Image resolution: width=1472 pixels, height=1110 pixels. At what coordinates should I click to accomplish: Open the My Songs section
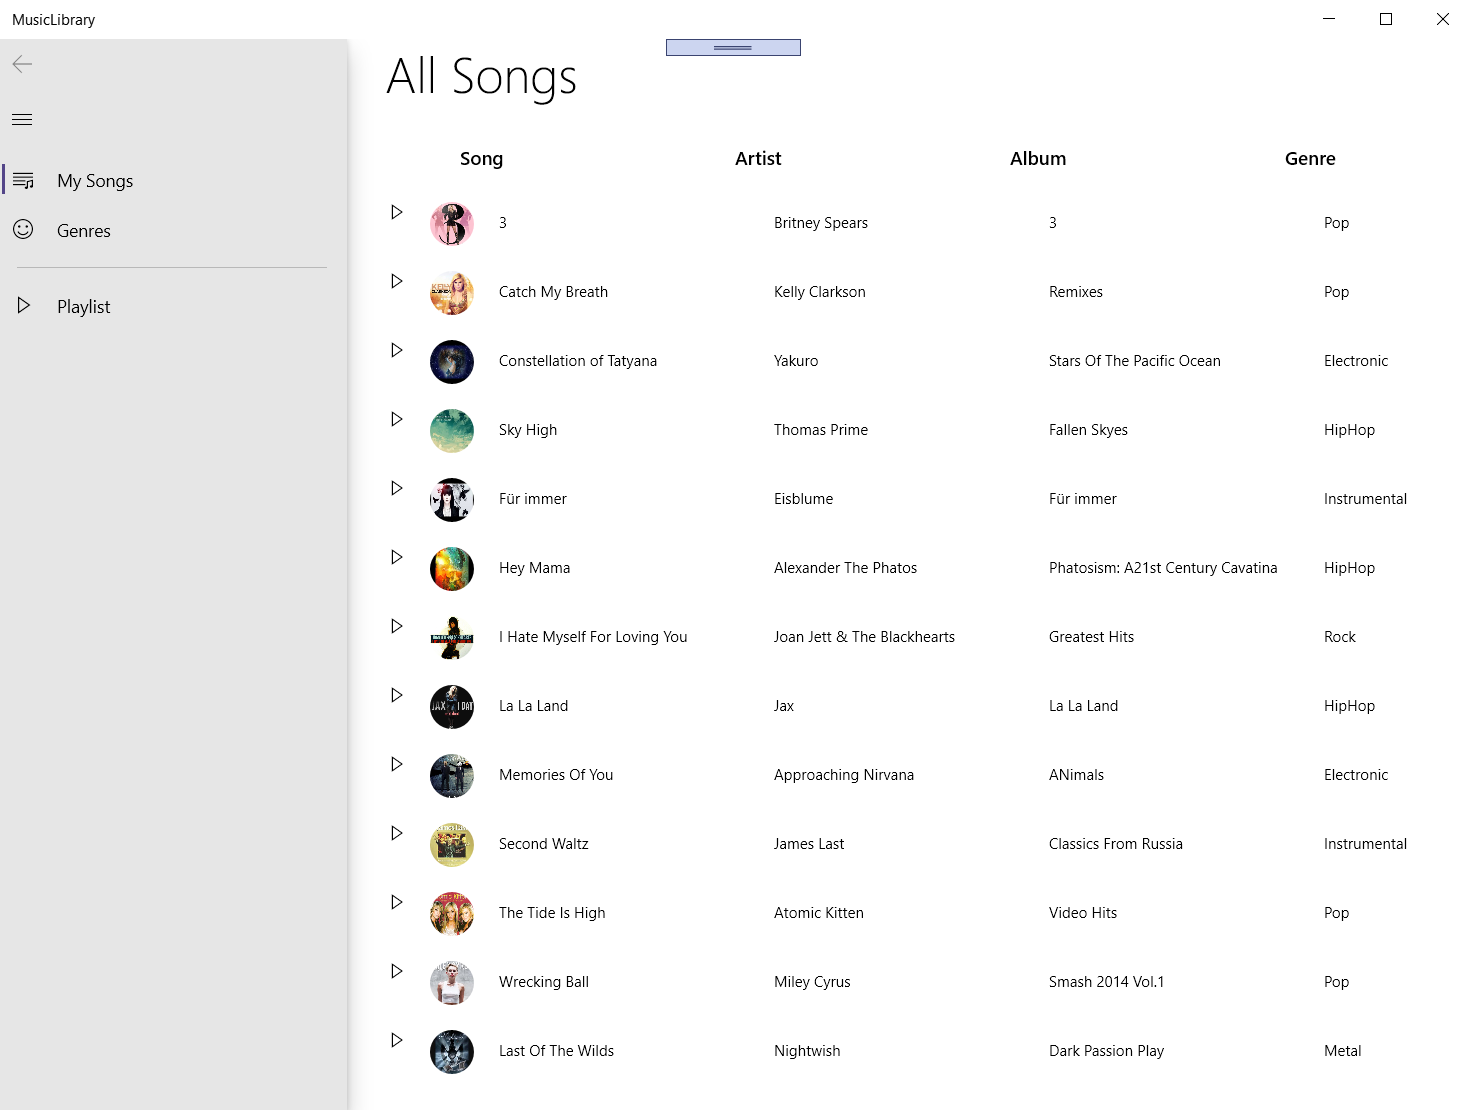pos(95,181)
